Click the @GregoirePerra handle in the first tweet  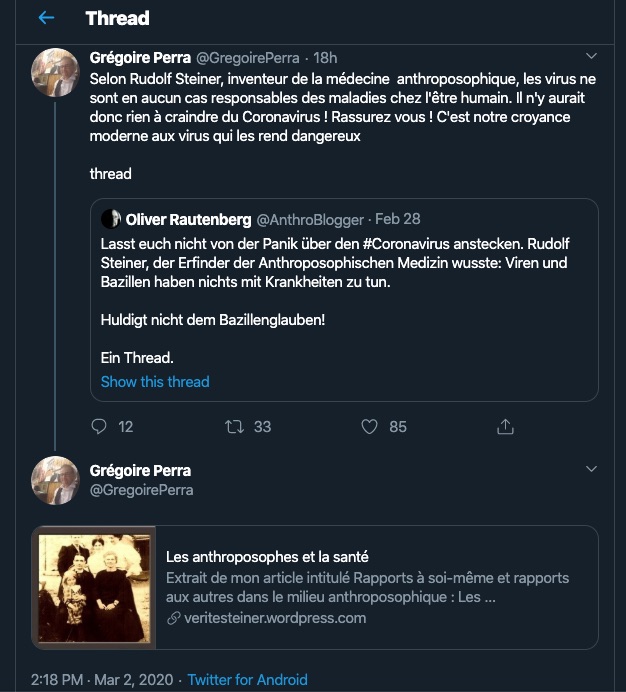pos(252,57)
